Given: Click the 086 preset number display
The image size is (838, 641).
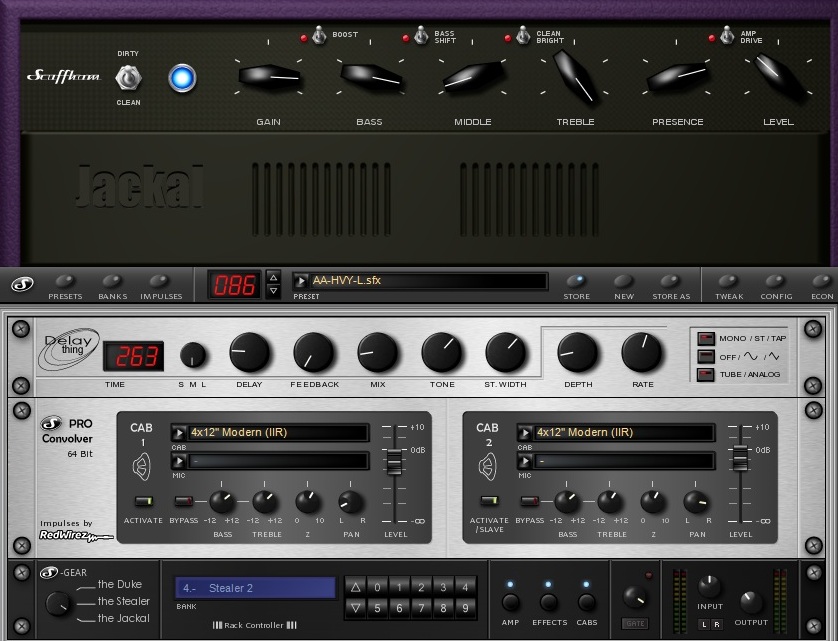Looking at the screenshot, I should click(x=234, y=285).
